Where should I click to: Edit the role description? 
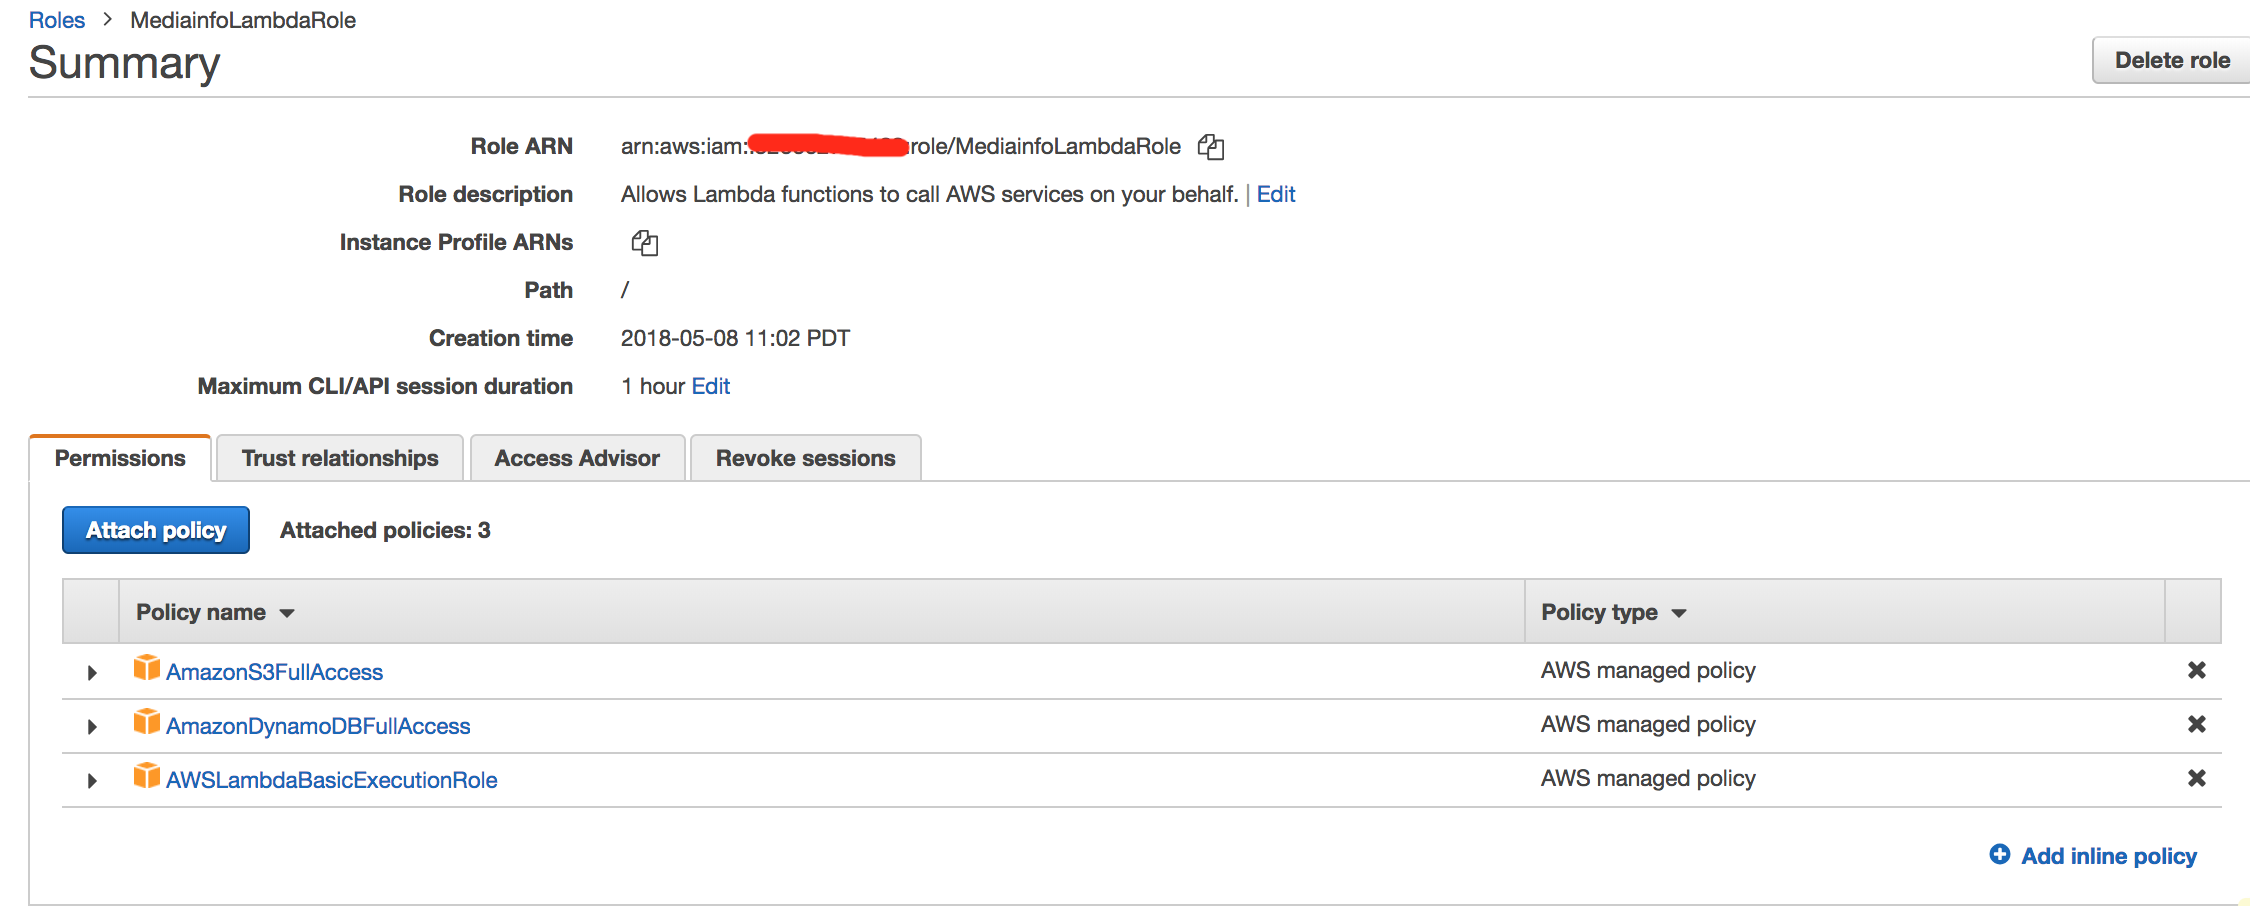(x=1276, y=194)
